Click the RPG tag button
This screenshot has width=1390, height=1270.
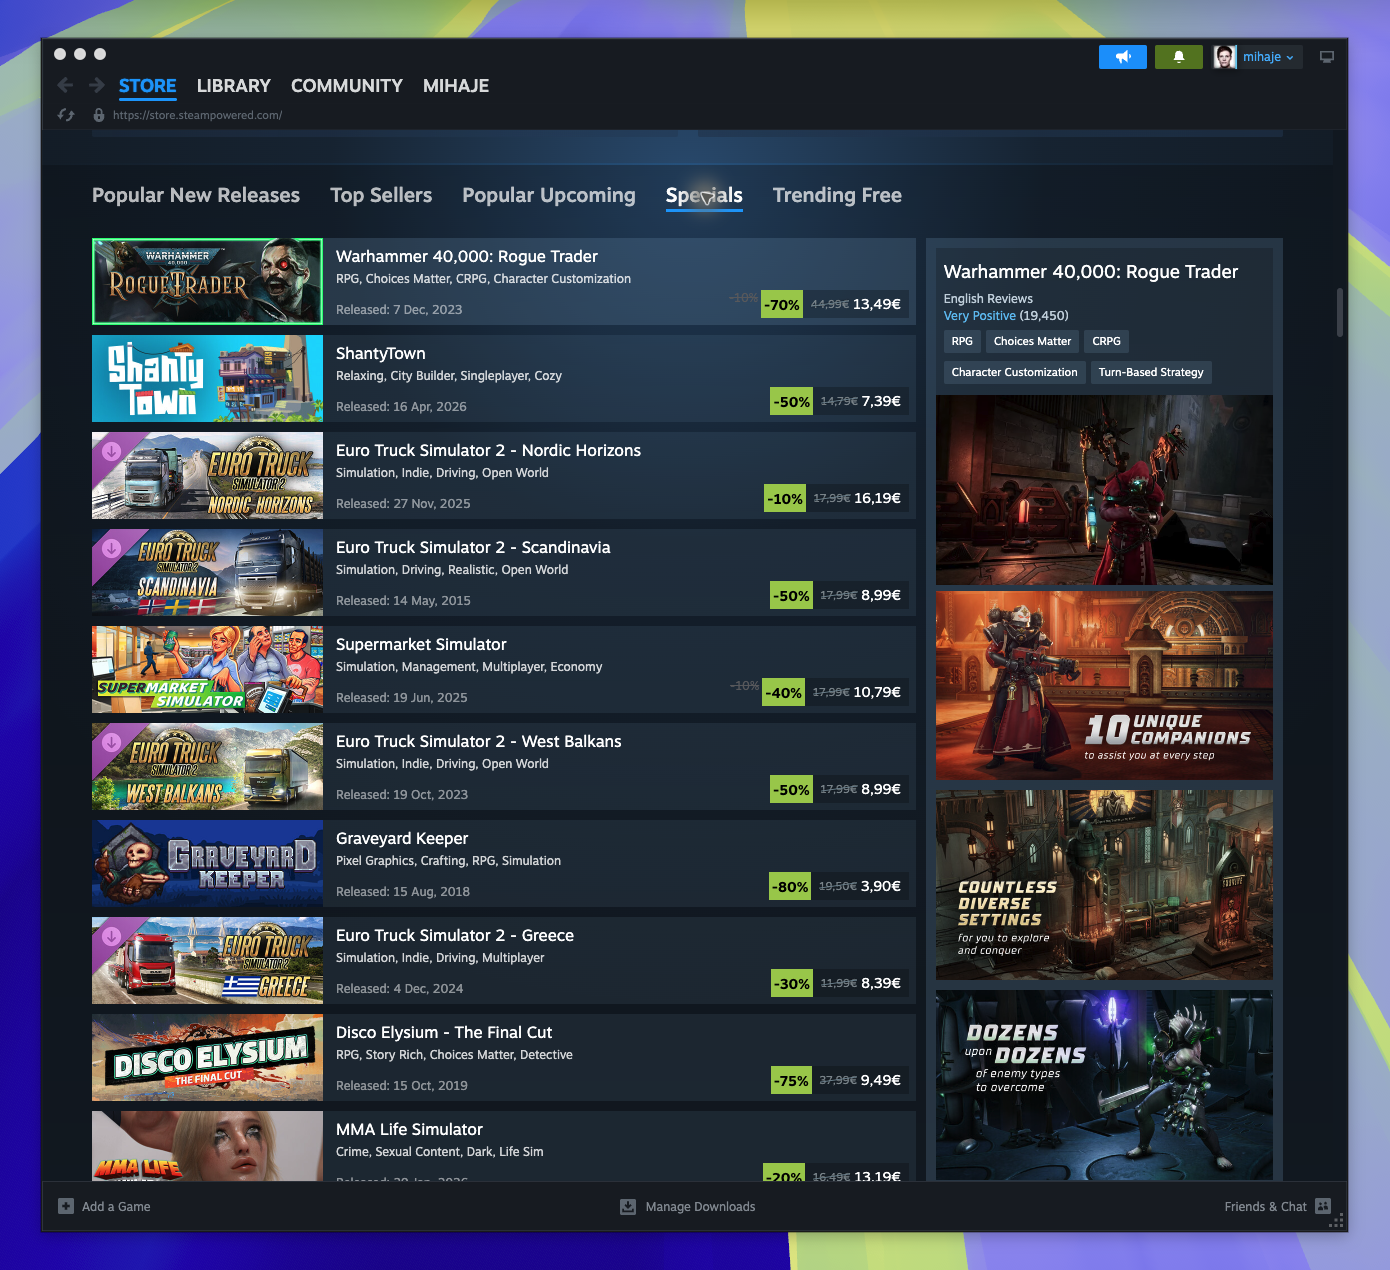pos(962,342)
